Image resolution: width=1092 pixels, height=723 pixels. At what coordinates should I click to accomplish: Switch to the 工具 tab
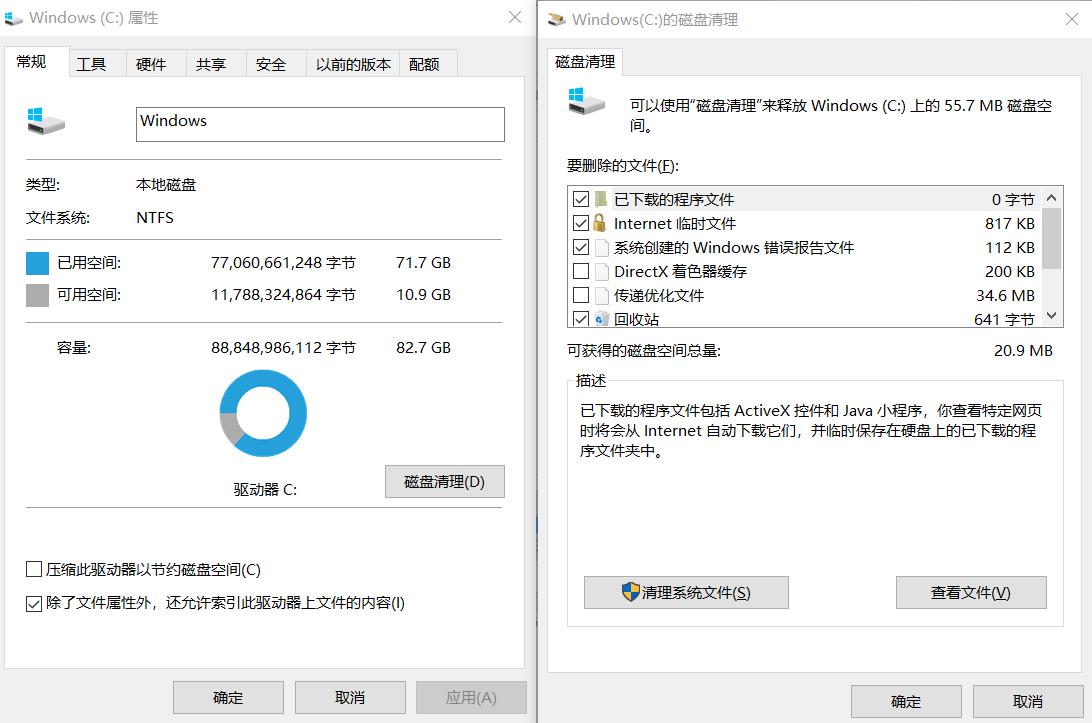tap(94, 63)
